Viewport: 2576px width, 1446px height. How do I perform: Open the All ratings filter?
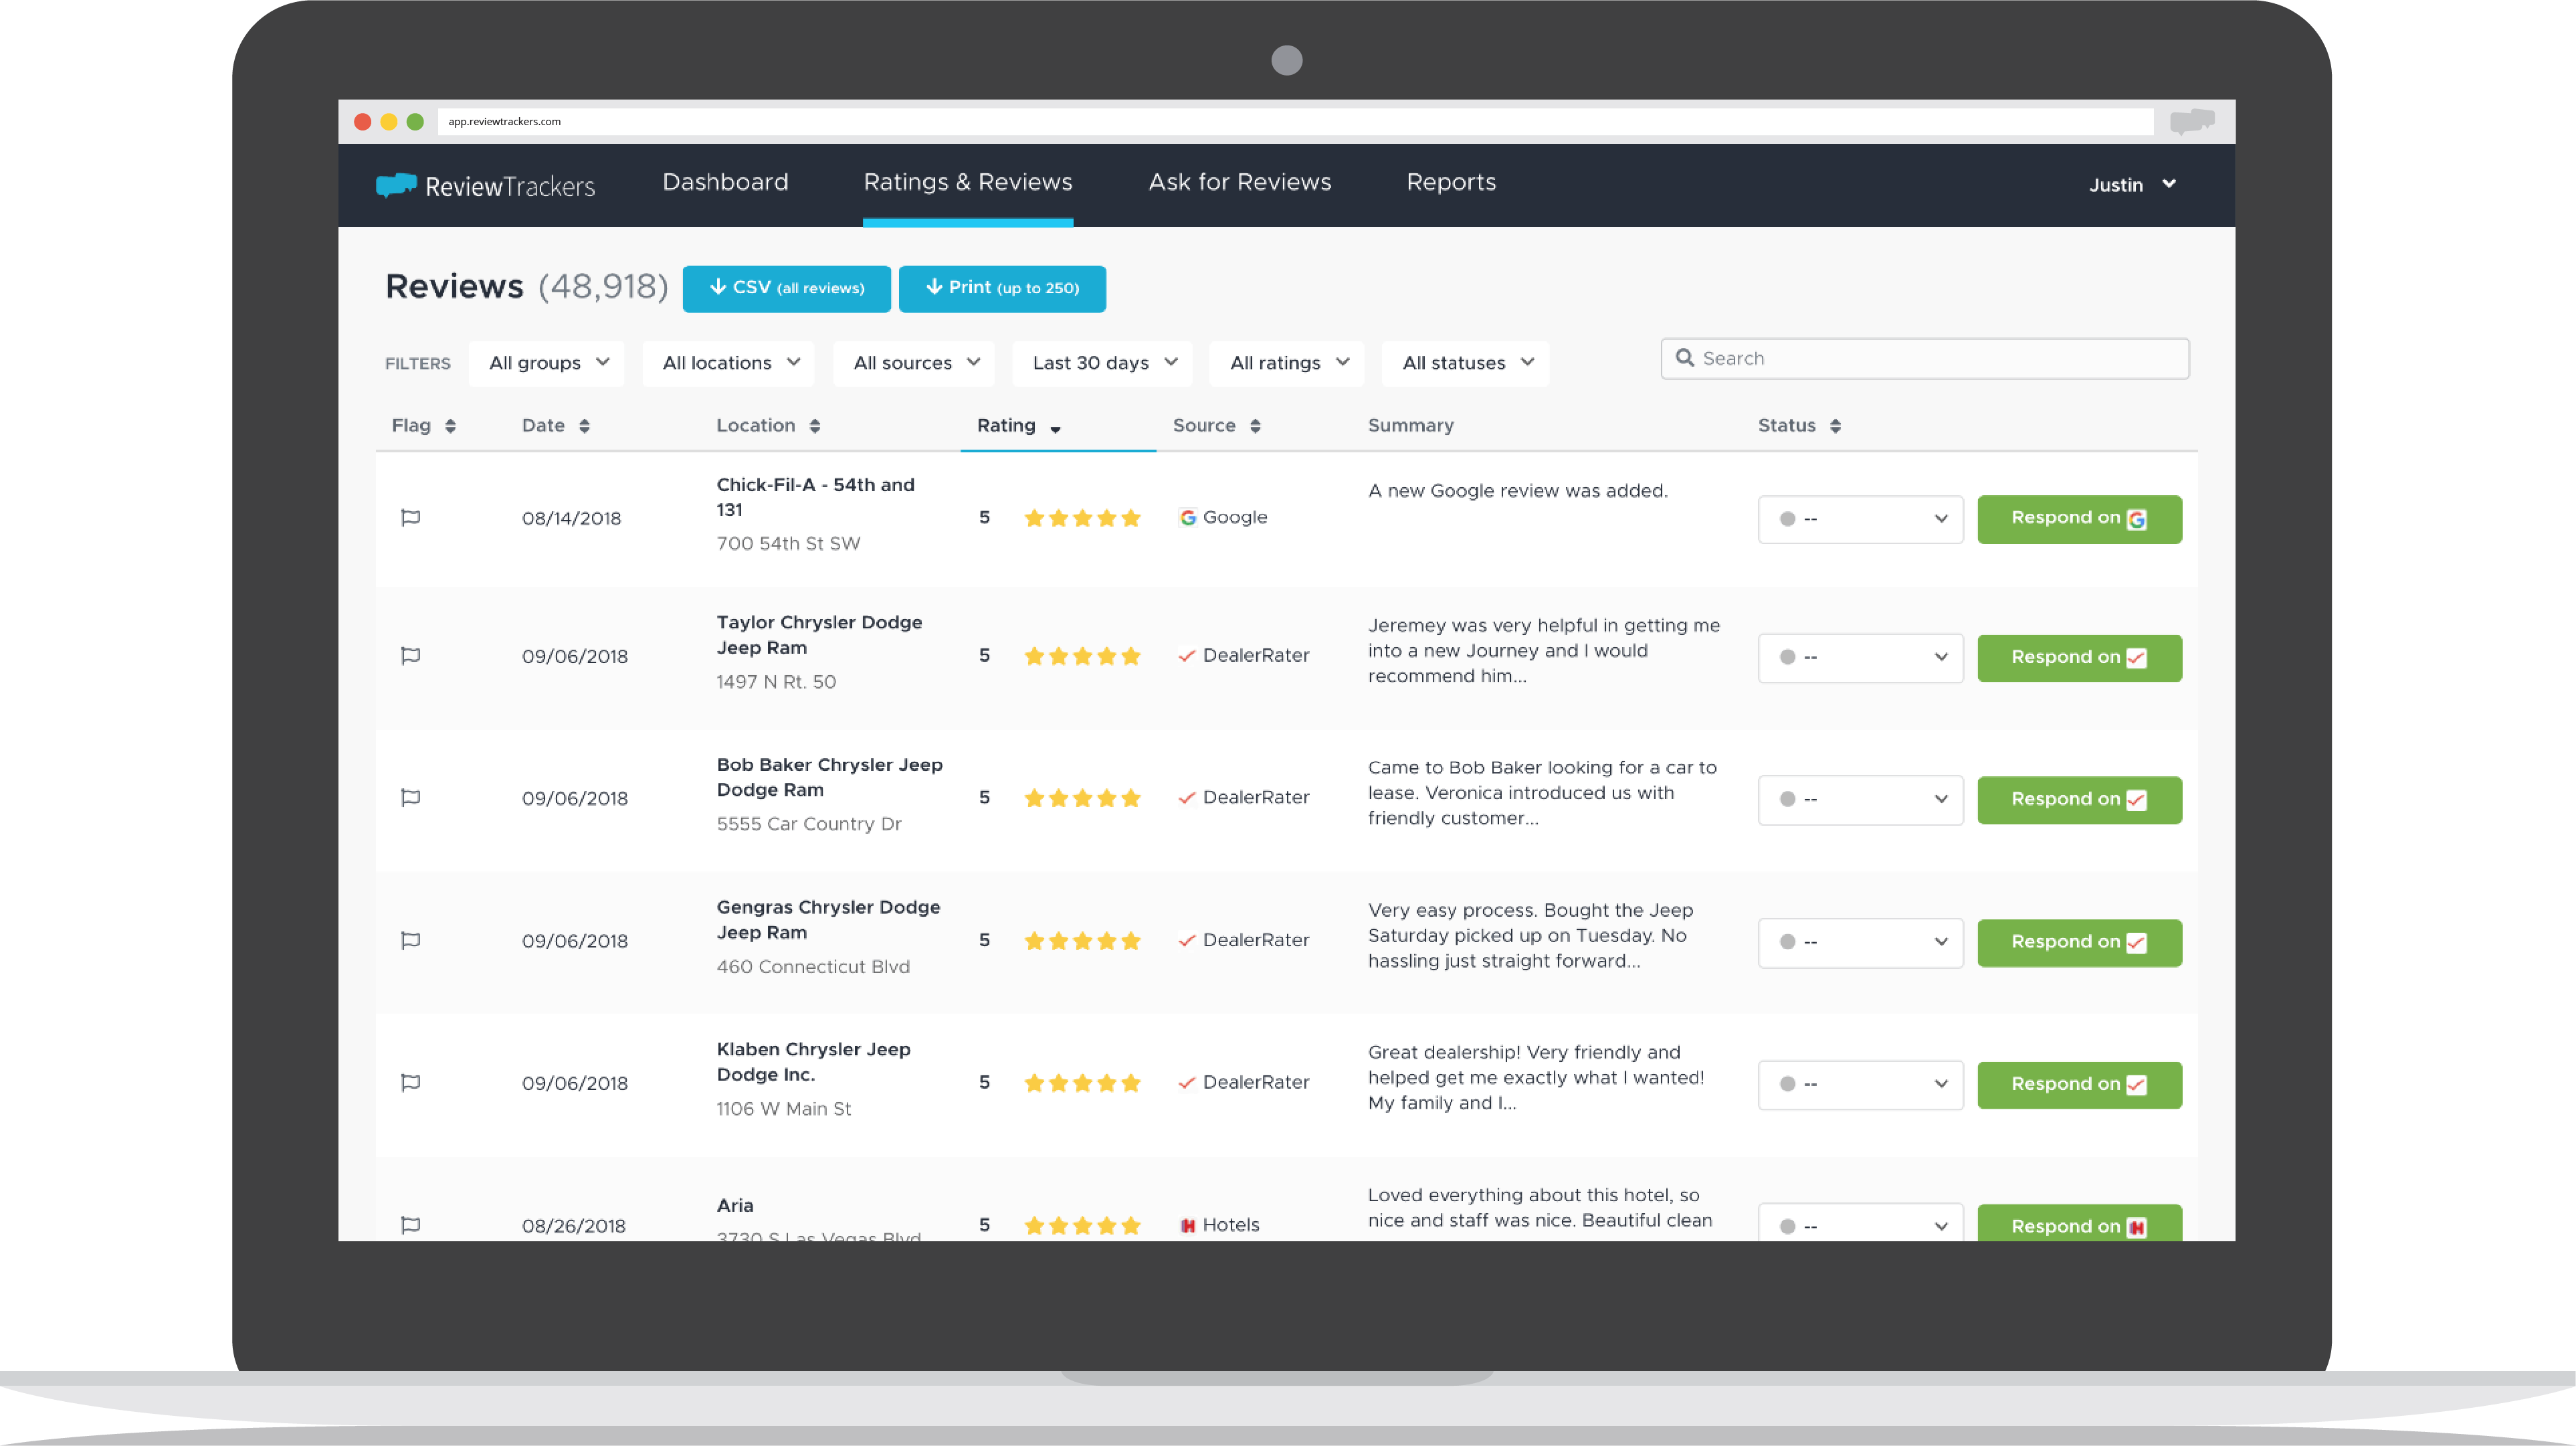(x=1287, y=363)
